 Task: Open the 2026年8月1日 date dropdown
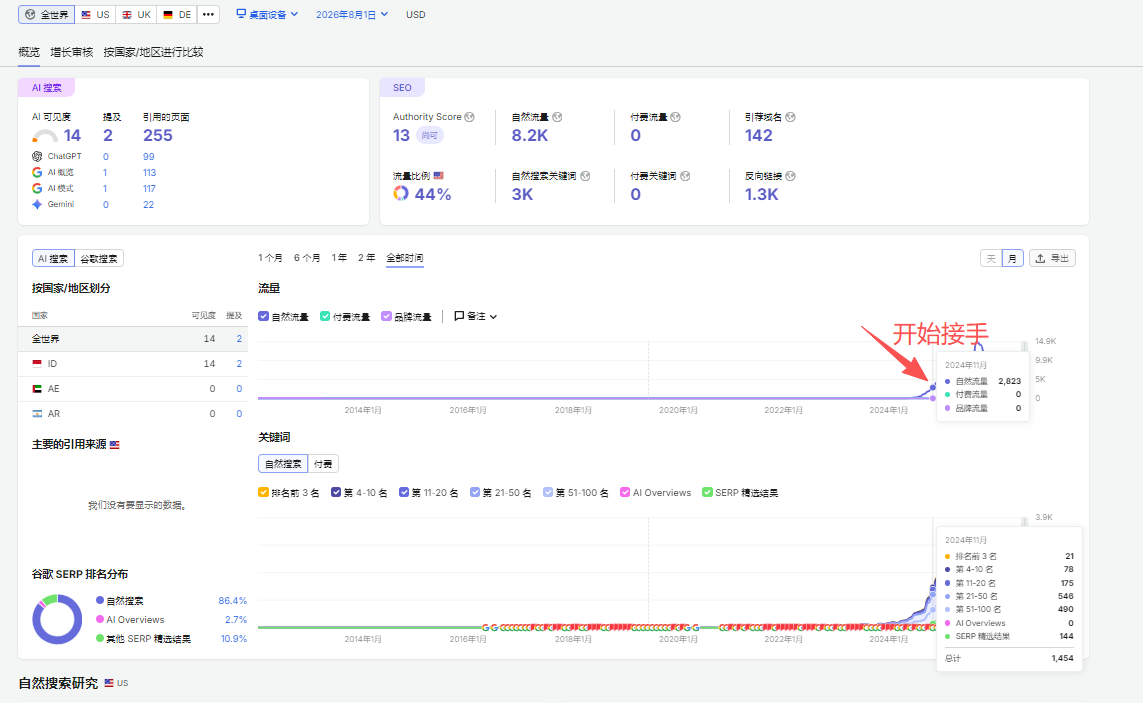coord(351,15)
